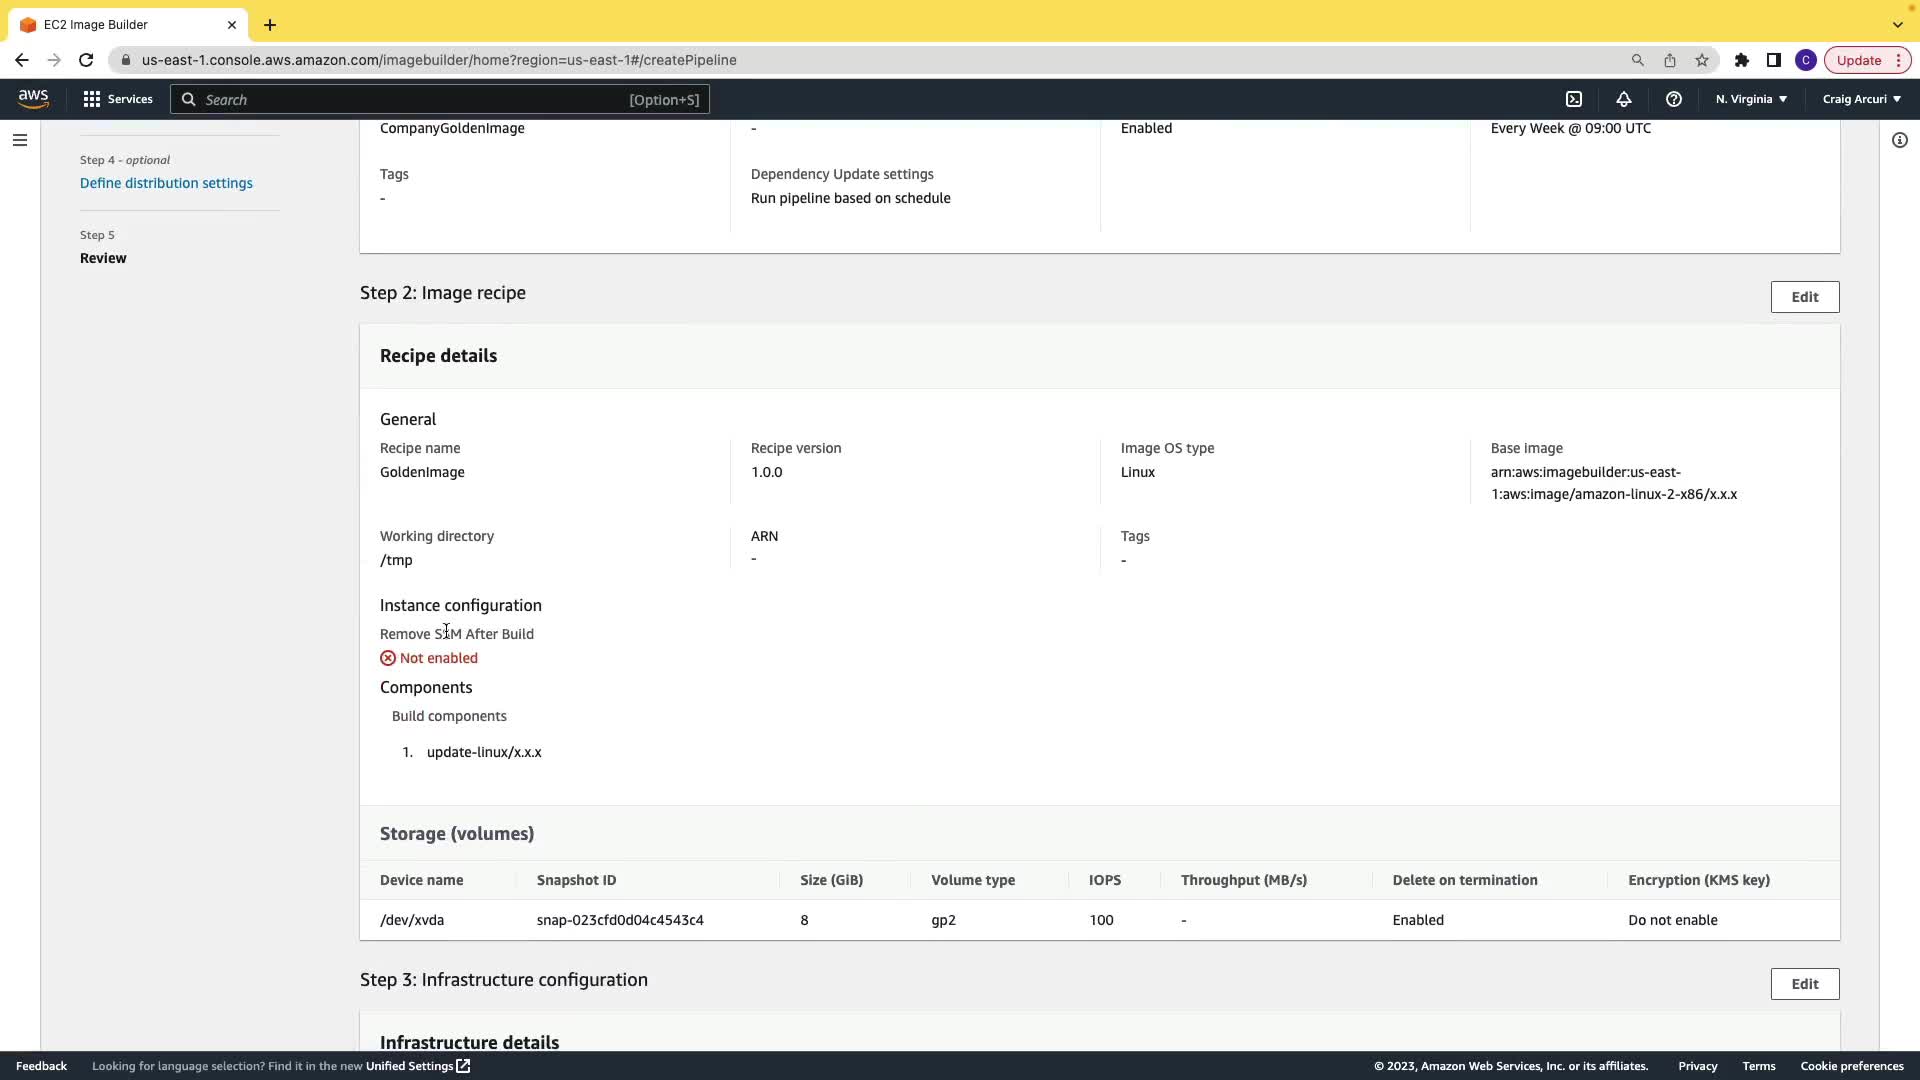Viewport: 1920px width, 1080px height.
Task: Go to Define distribution settings step
Action: [x=166, y=183]
